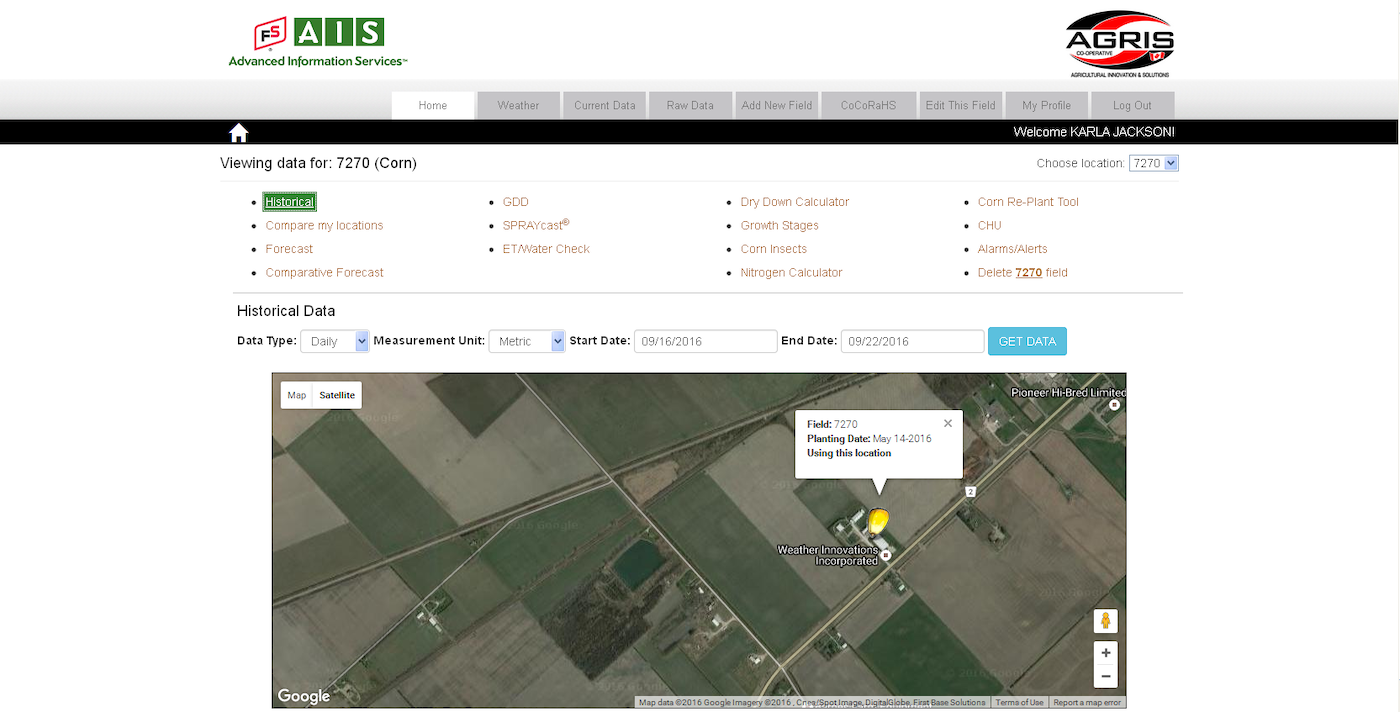Click the Start Date field
The image size is (1400, 712).
tap(705, 341)
